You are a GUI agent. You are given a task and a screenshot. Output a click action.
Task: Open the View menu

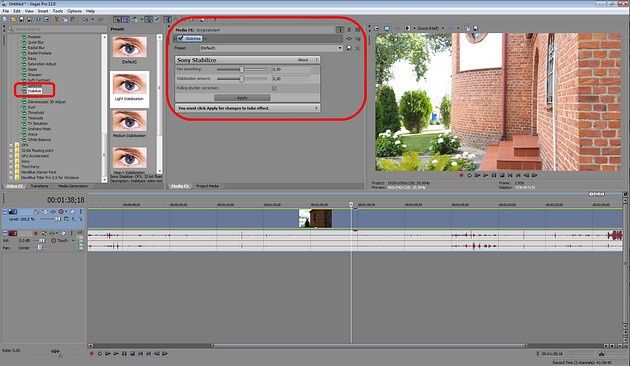click(29, 11)
